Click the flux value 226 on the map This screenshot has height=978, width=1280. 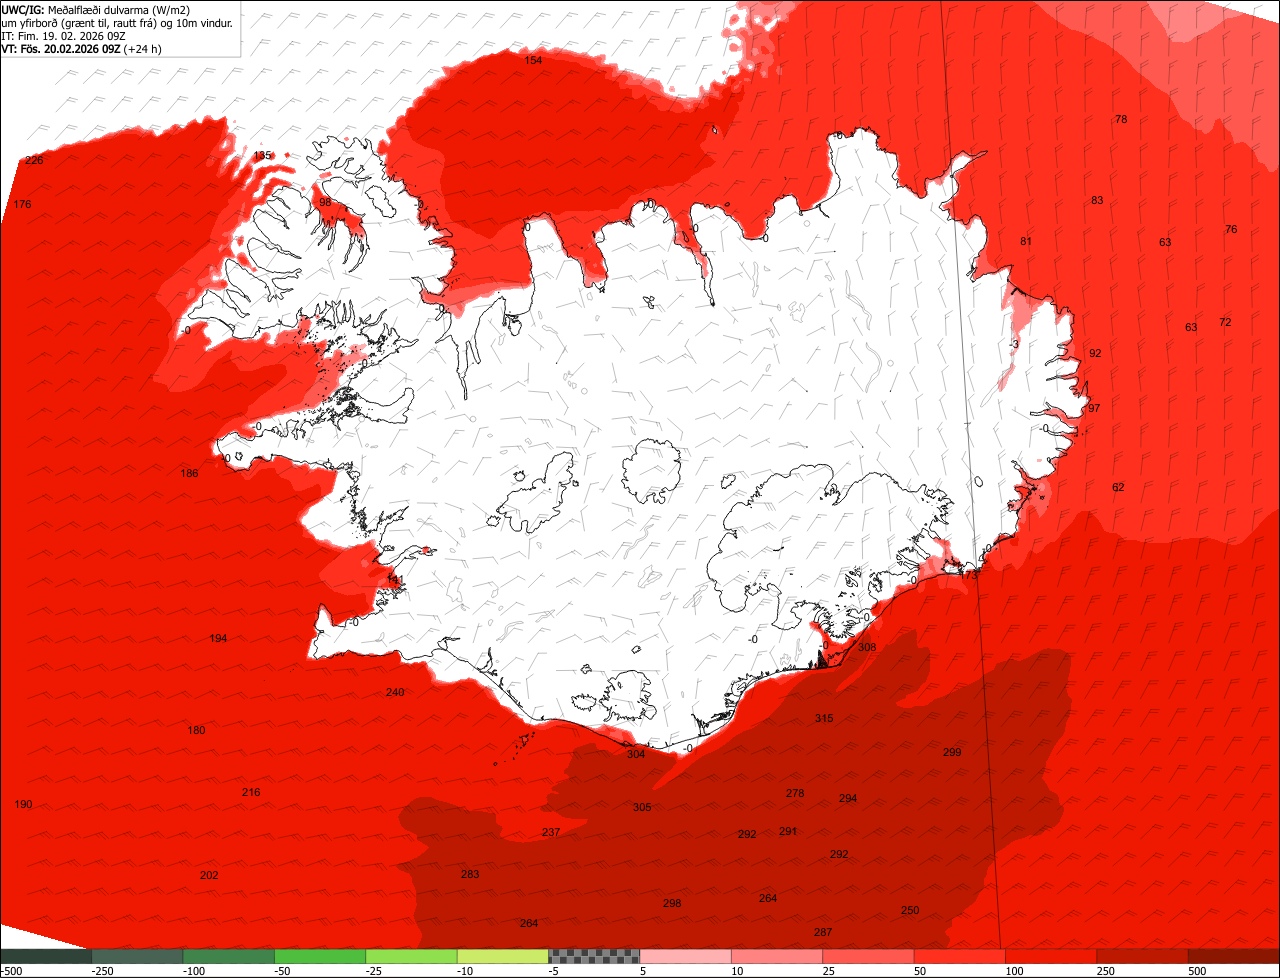click(x=34, y=160)
